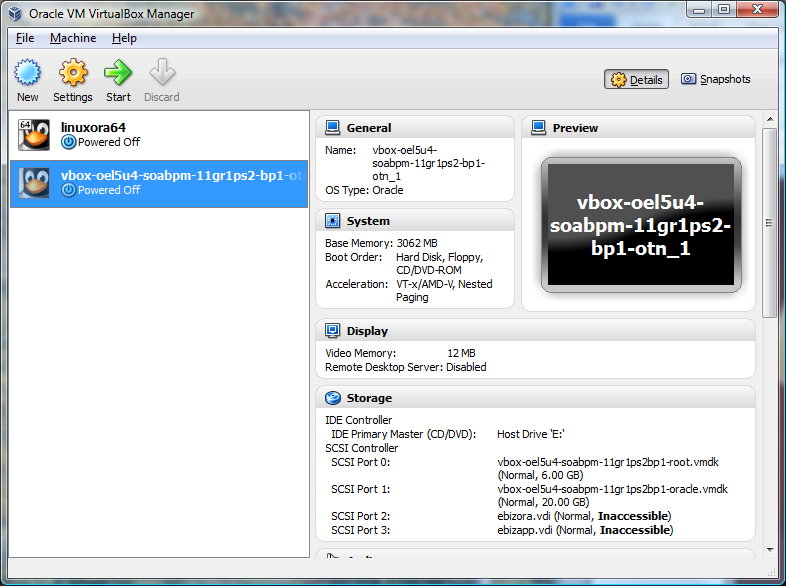The height and width of the screenshot is (586, 786).
Task: Open the Help menu
Action: tap(124, 38)
